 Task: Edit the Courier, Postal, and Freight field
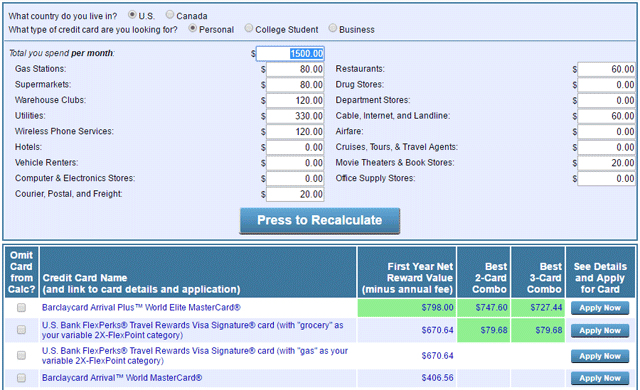point(295,194)
